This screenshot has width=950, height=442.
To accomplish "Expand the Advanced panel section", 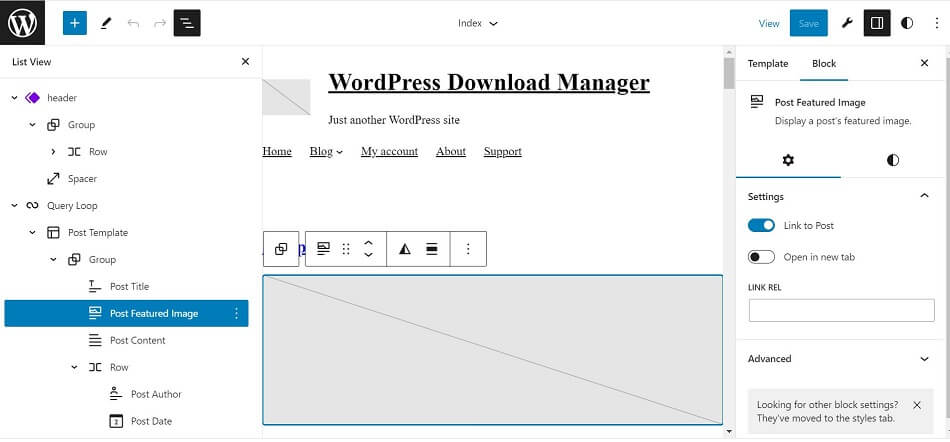I will coord(925,358).
